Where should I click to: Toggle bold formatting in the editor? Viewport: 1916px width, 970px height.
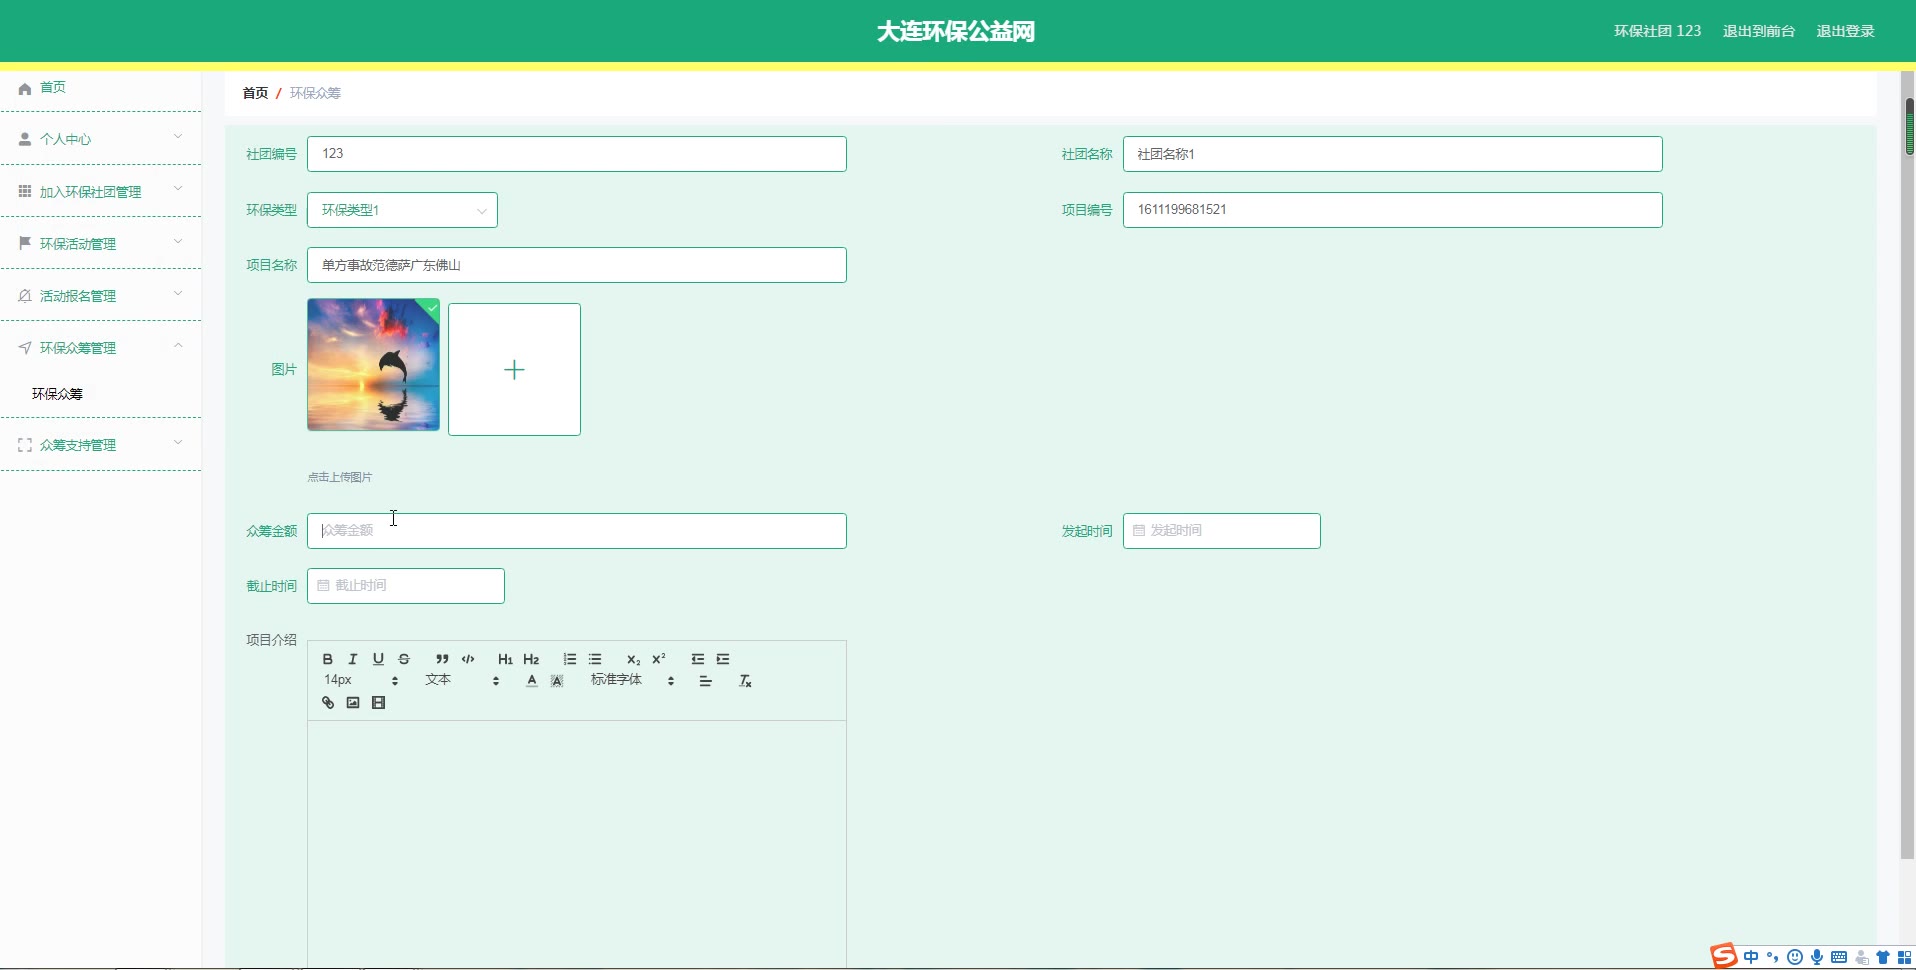(x=327, y=659)
